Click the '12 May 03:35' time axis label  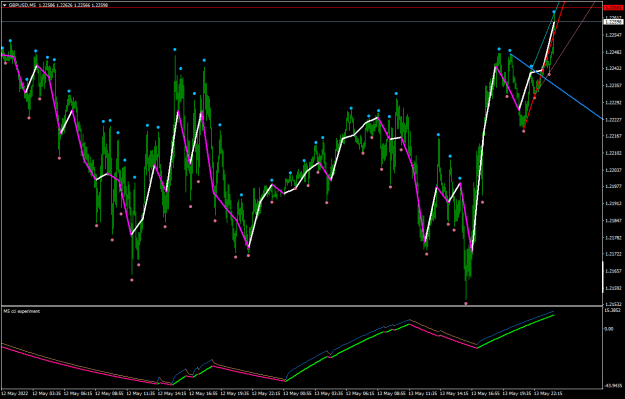[x=46, y=394]
